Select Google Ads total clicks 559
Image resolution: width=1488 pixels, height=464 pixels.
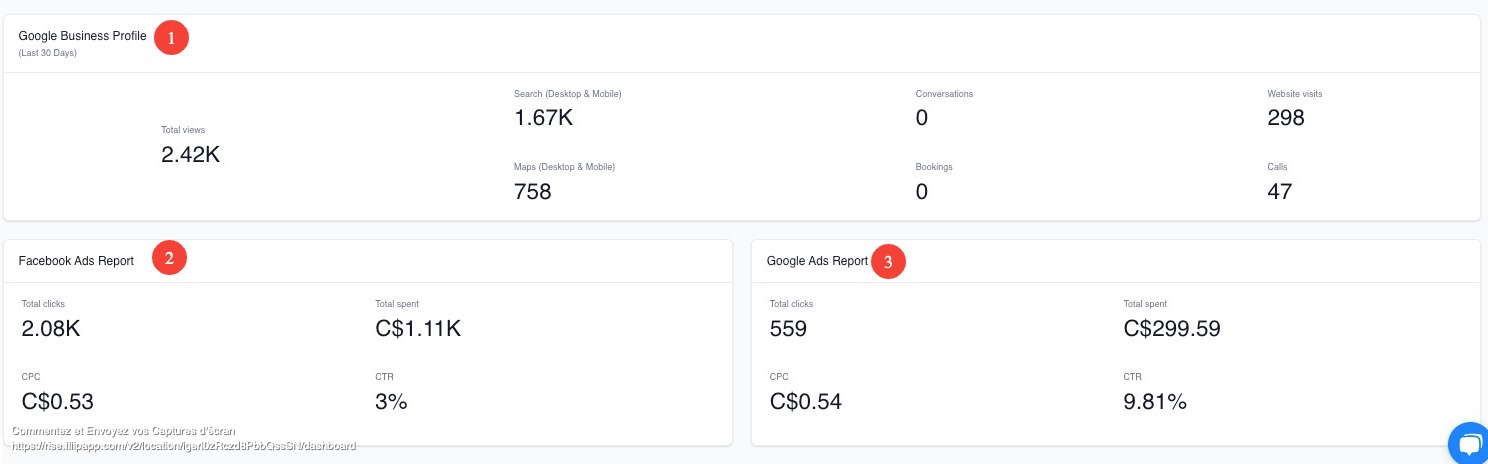pos(788,328)
